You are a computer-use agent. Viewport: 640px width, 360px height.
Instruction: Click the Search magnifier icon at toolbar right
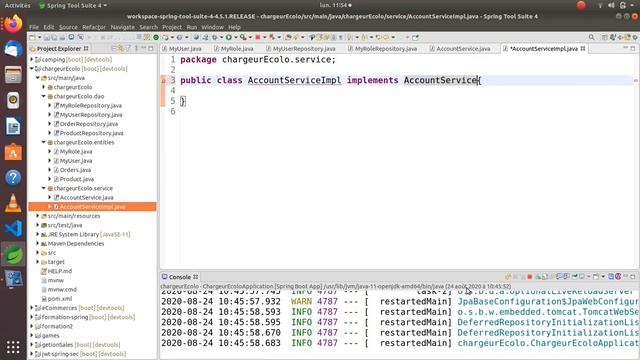pos(591,38)
